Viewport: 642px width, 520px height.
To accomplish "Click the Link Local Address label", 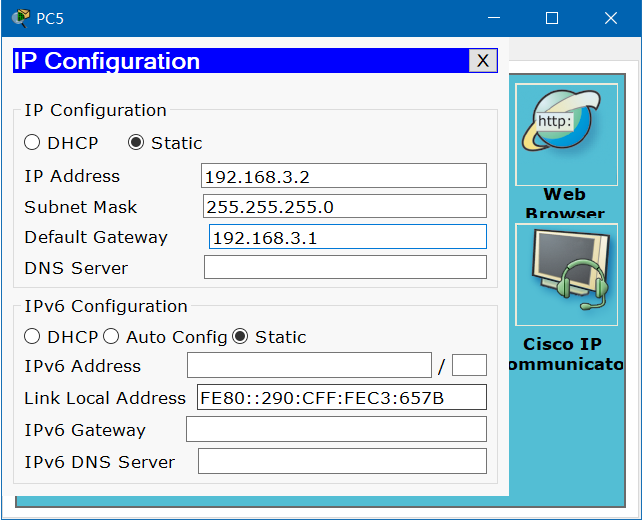I will [x=105, y=398].
